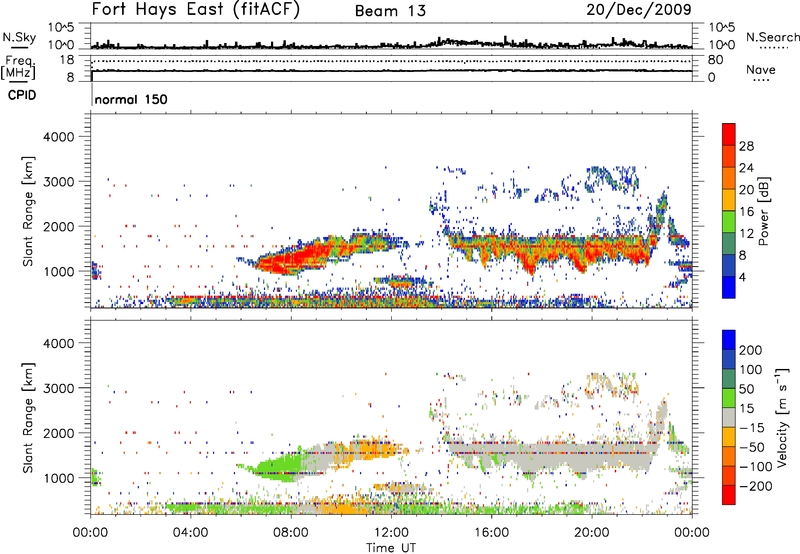Click the 'normal 150' CPID text

[131, 99]
